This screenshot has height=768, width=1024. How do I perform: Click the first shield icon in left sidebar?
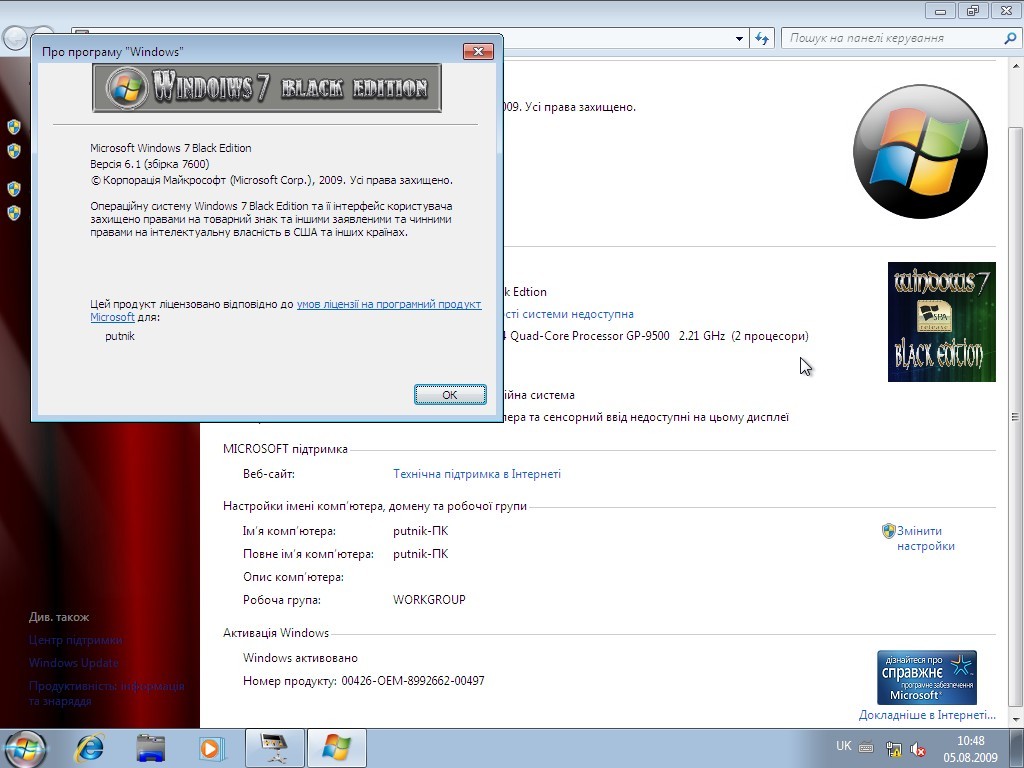click(x=14, y=127)
